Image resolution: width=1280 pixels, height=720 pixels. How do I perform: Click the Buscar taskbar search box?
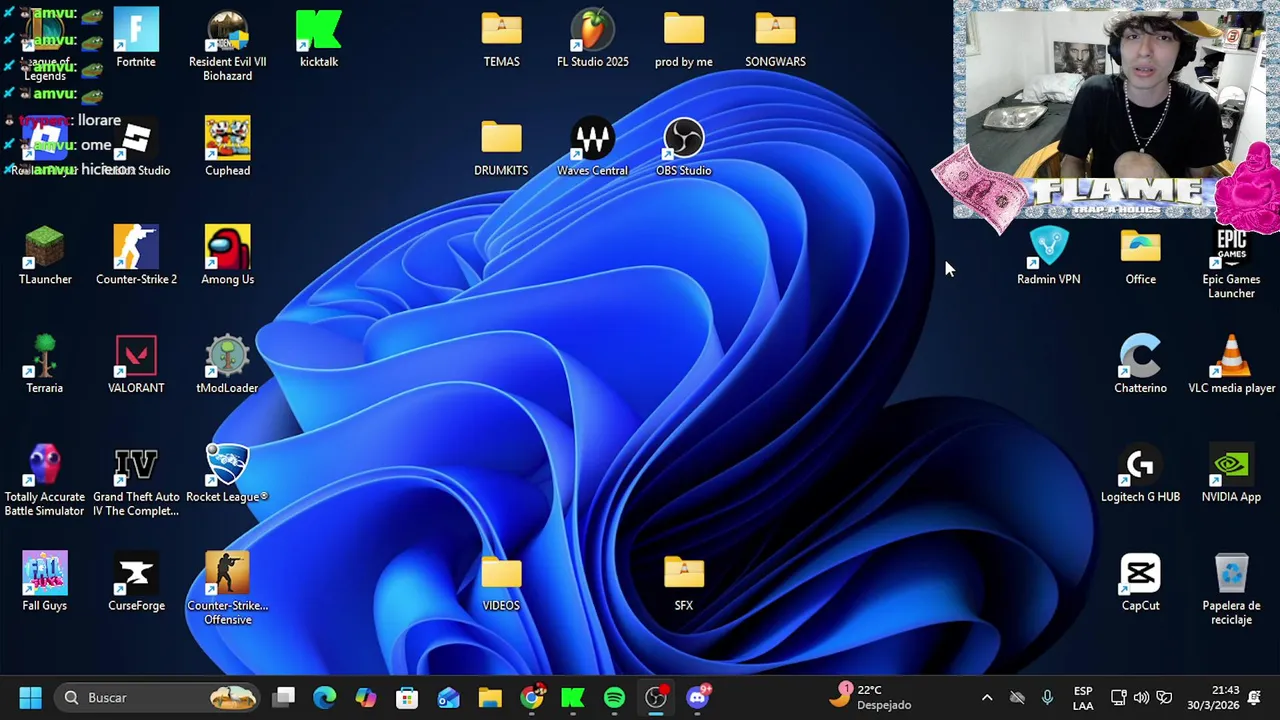tap(157, 697)
